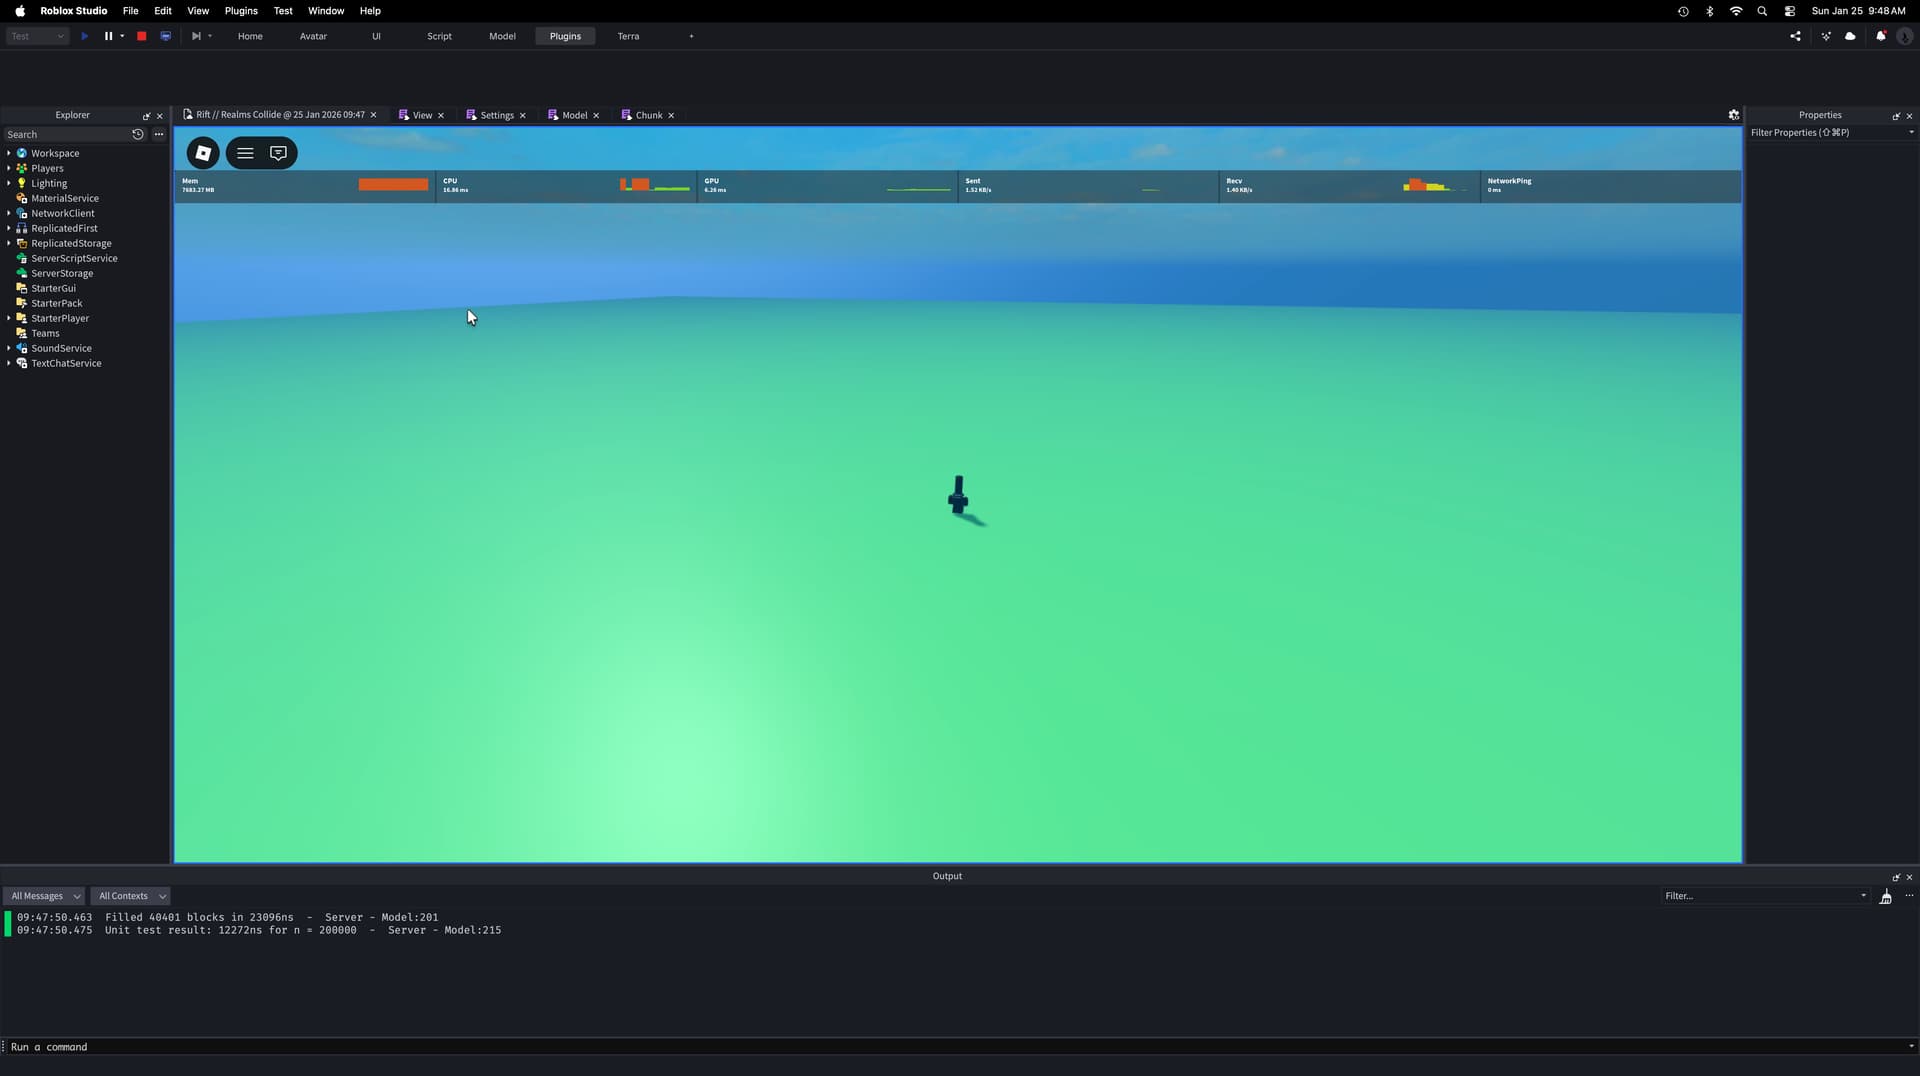Open the command bar history dropdown
1920x1076 pixels.
tap(1911, 1047)
